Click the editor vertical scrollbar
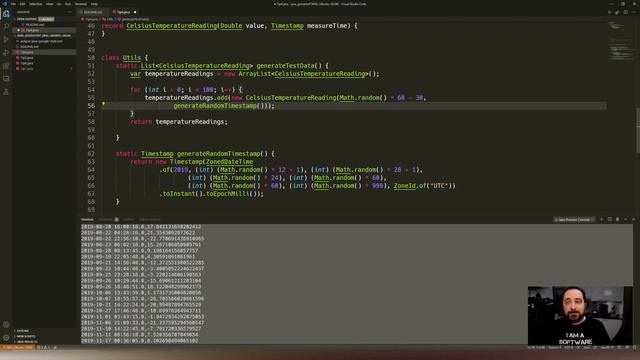 638,130
